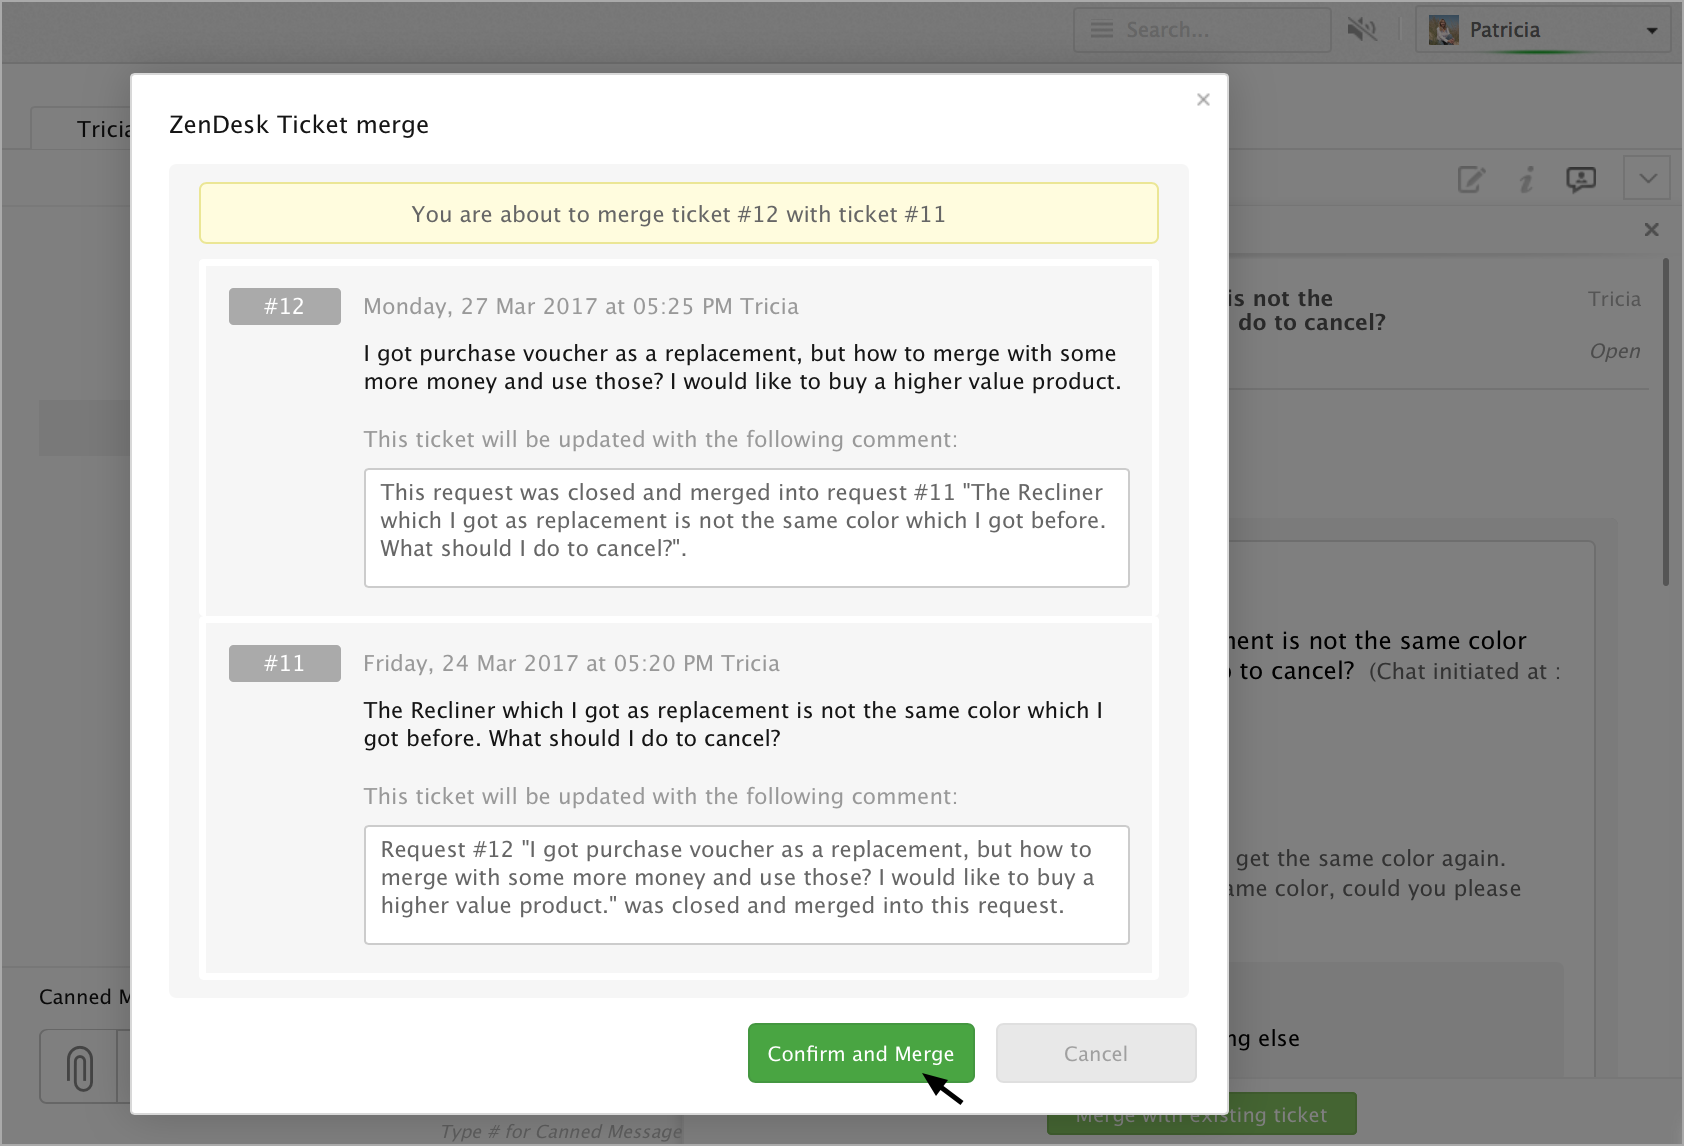Click the Open status label
The height and width of the screenshot is (1146, 1684).
1615,351
